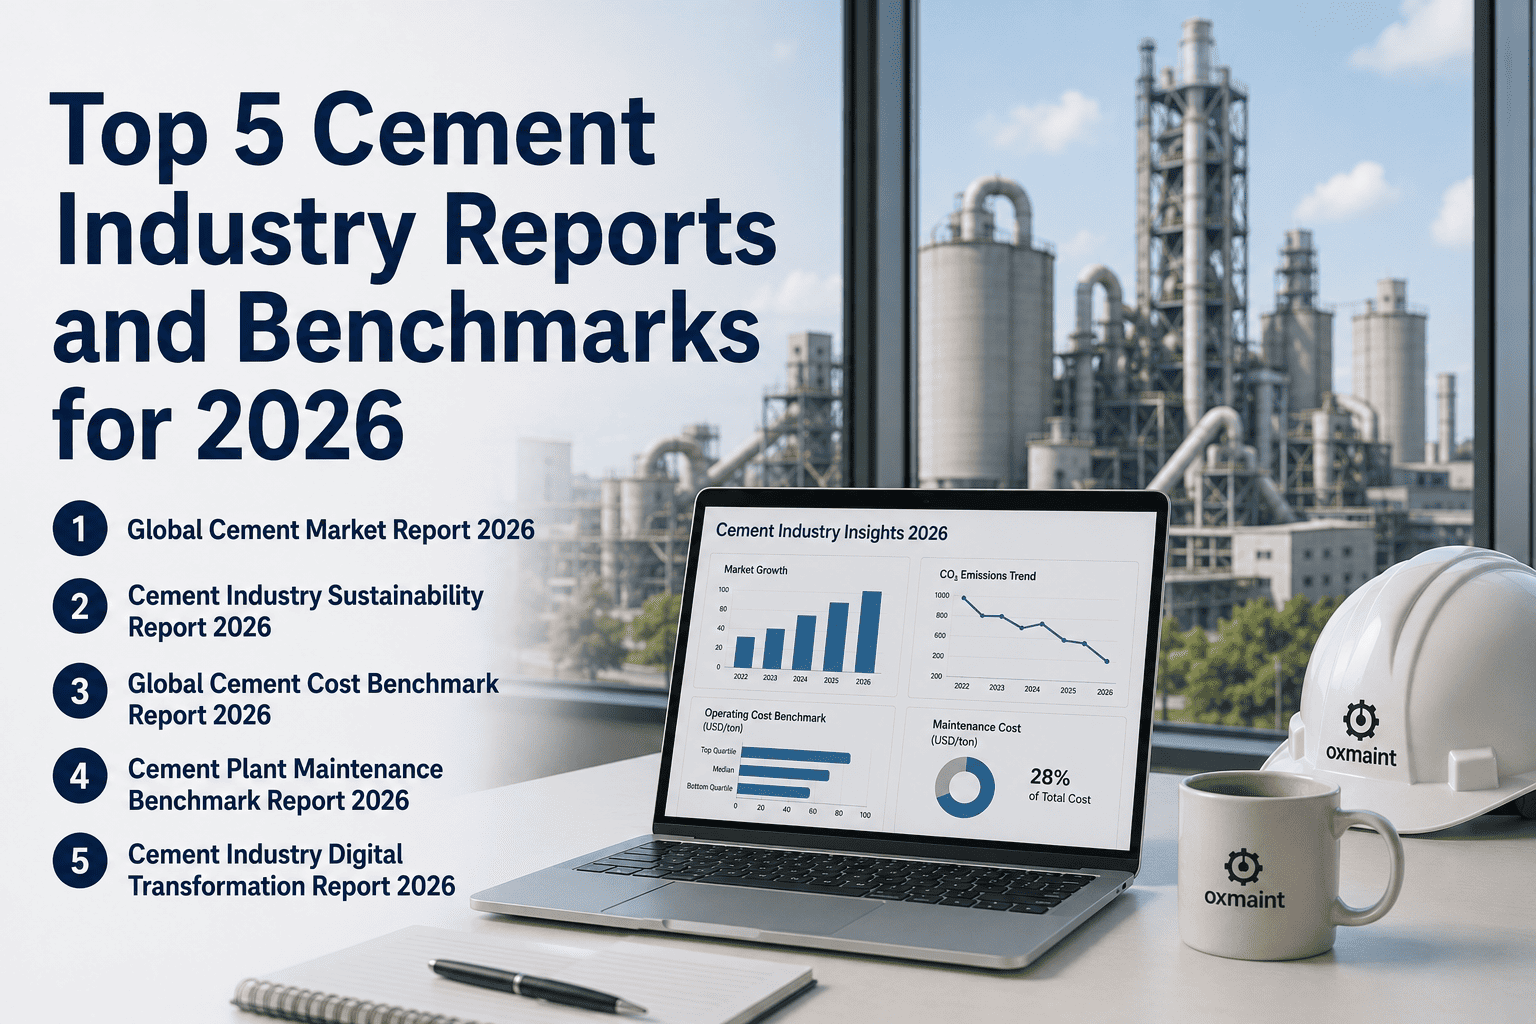Click the number 2 circle bullet
1536x1024 pixels.
pos(80,607)
